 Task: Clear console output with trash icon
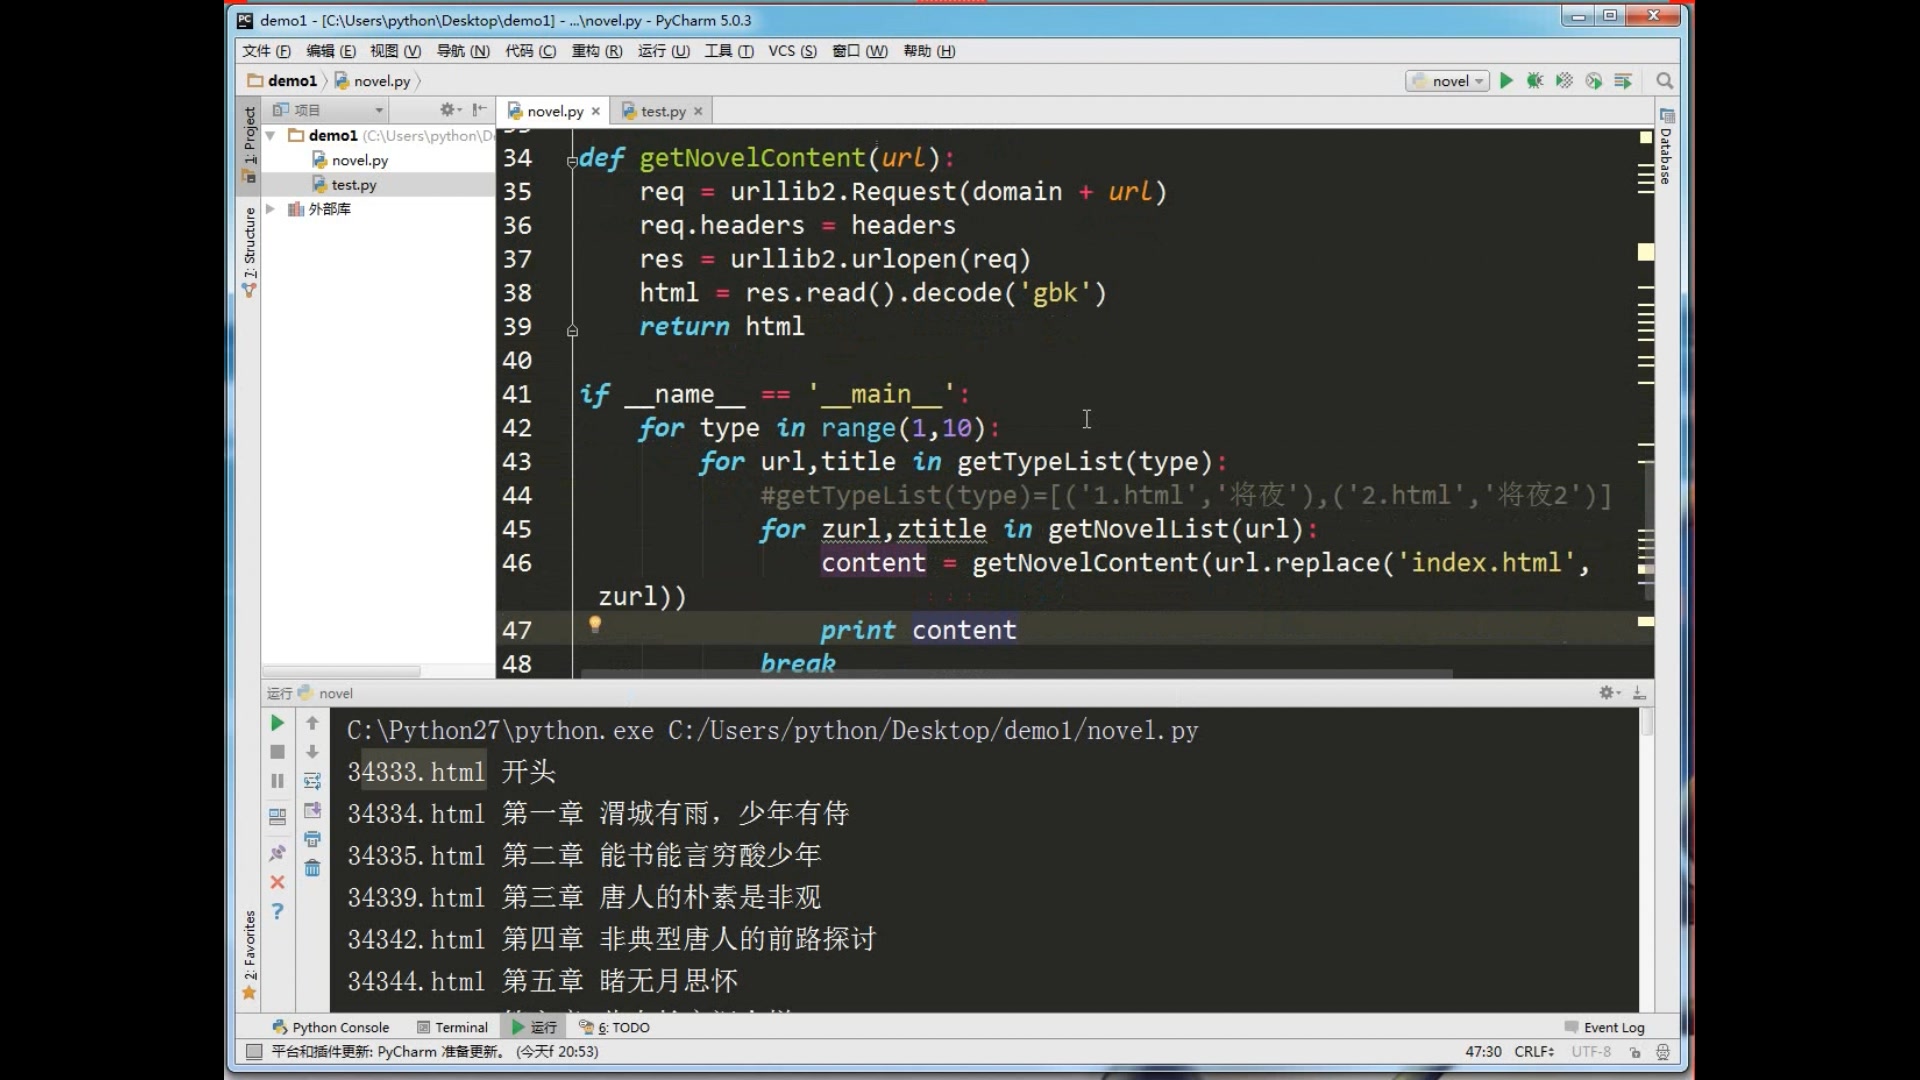[x=312, y=868]
